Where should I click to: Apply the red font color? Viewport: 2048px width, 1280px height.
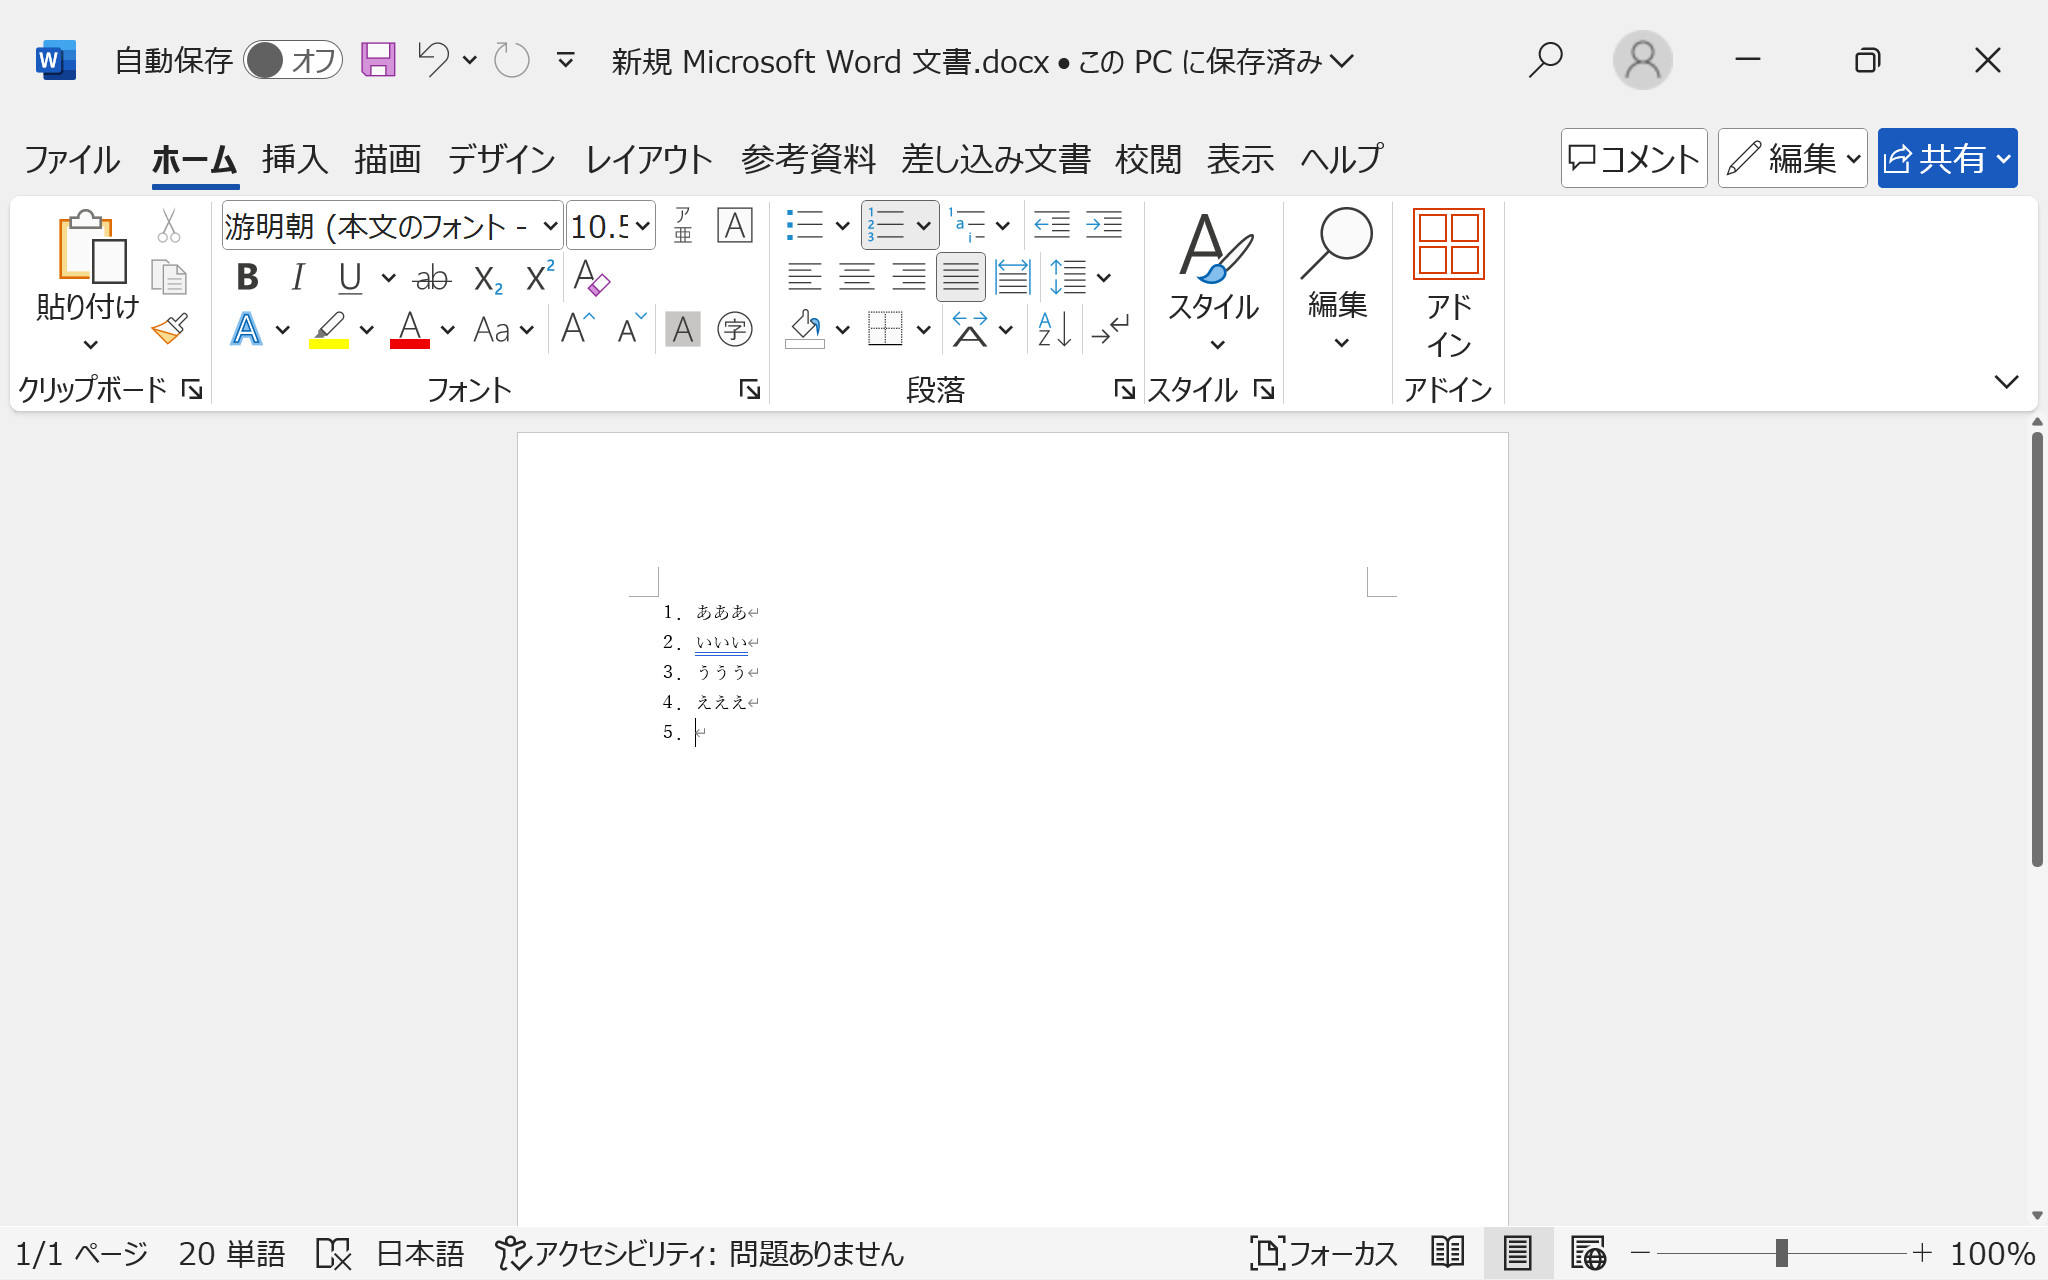409,329
